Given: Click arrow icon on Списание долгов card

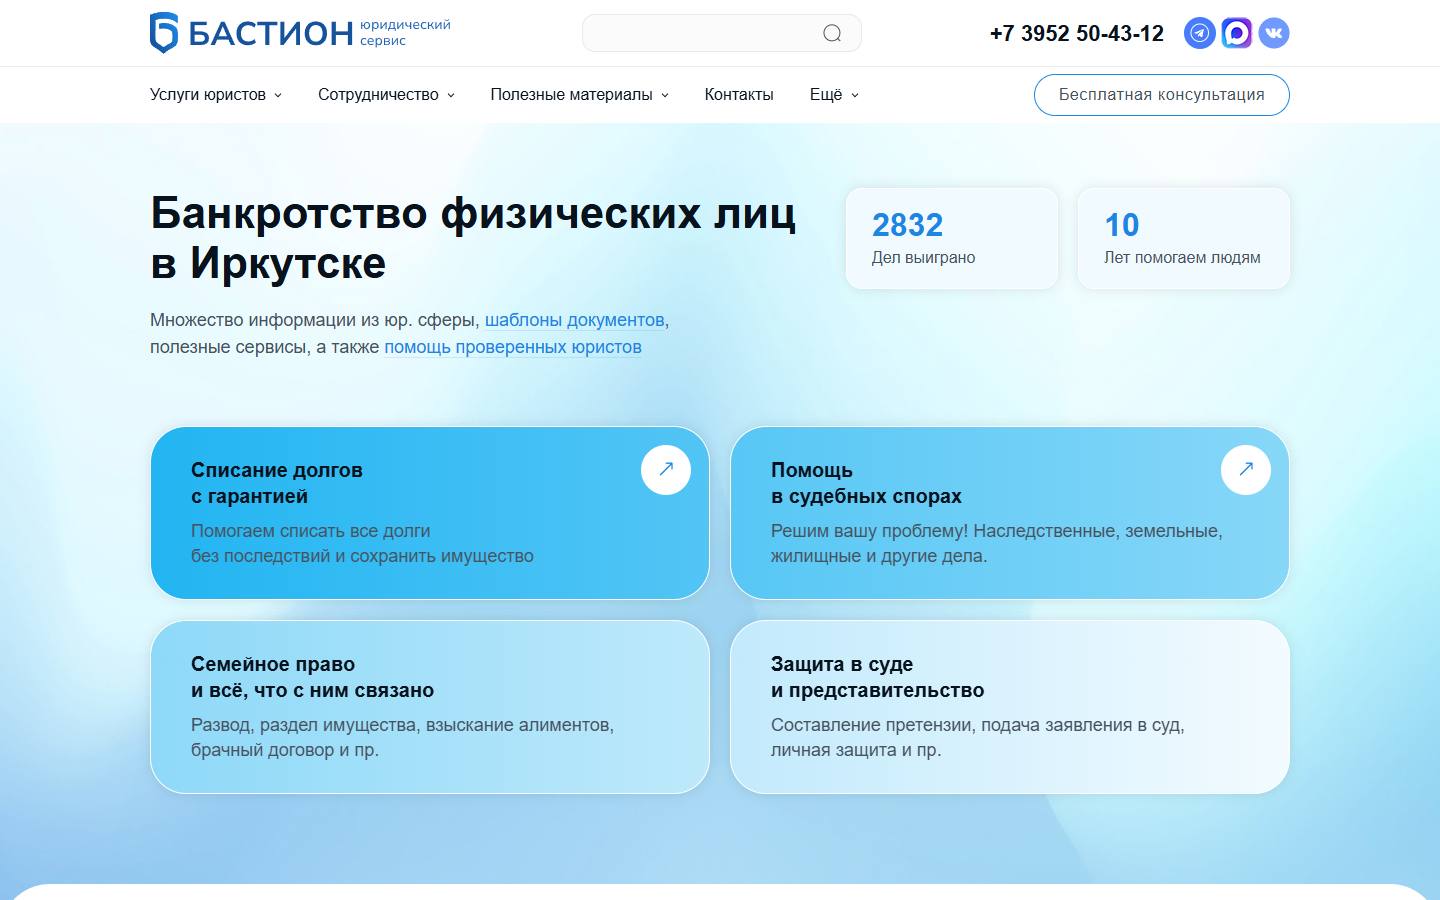Looking at the screenshot, I should (x=666, y=469).
